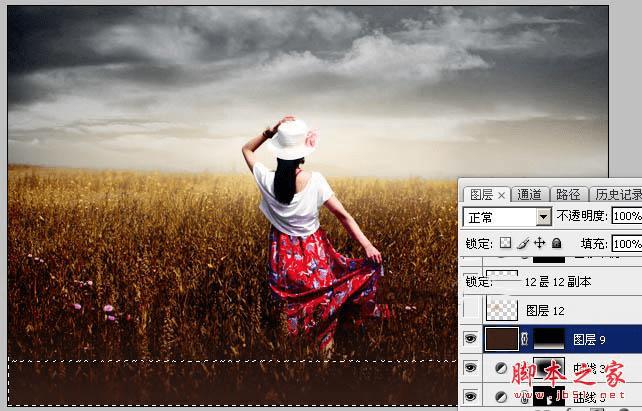Click the 填充 label

click(594, 244)
